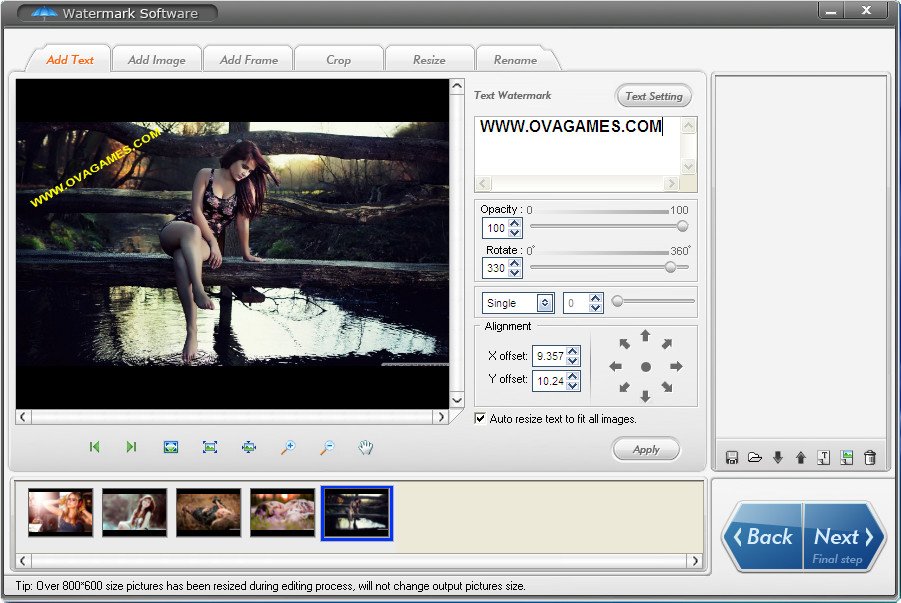Align watermark to the top-left arrow
Image resolution: width=901 pixels, height=603 pixels.
625,344
